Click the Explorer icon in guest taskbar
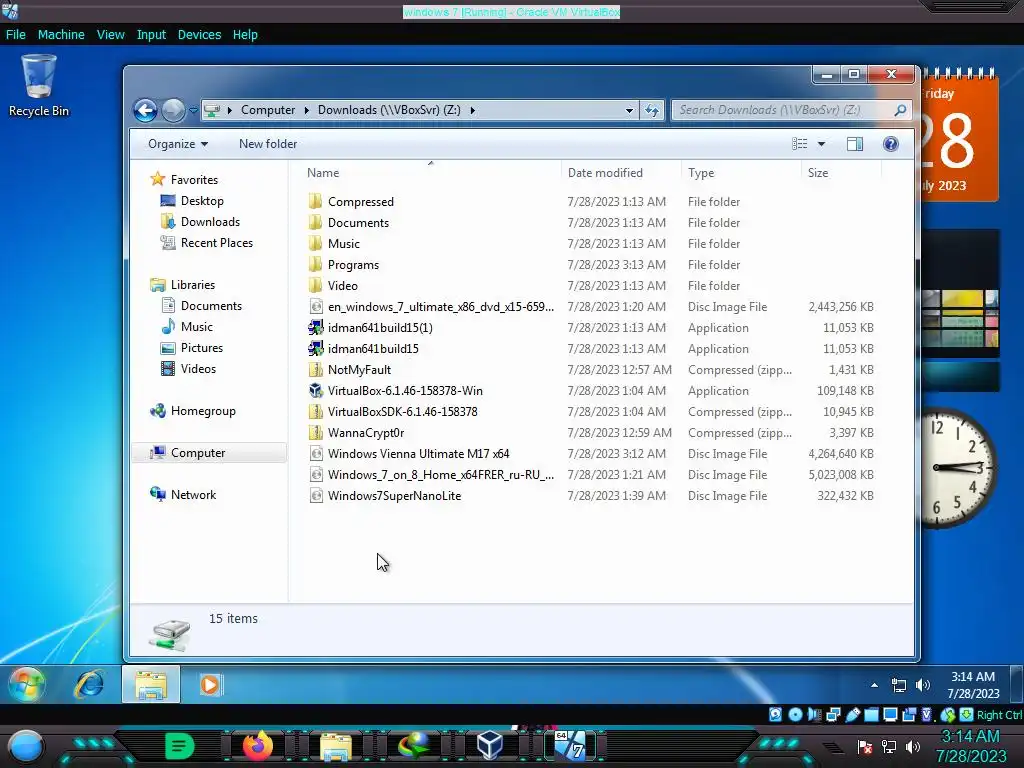This screenshot has height=768, width=1024. (151, 684)
